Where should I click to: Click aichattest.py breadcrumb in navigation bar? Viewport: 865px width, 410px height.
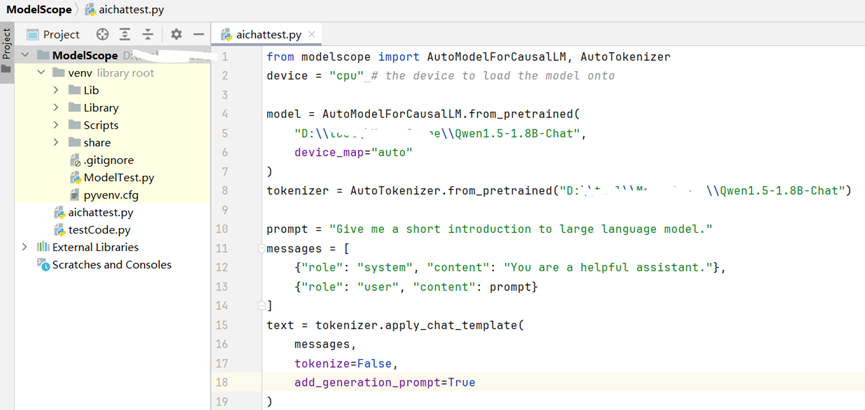(x=124, y=9)
